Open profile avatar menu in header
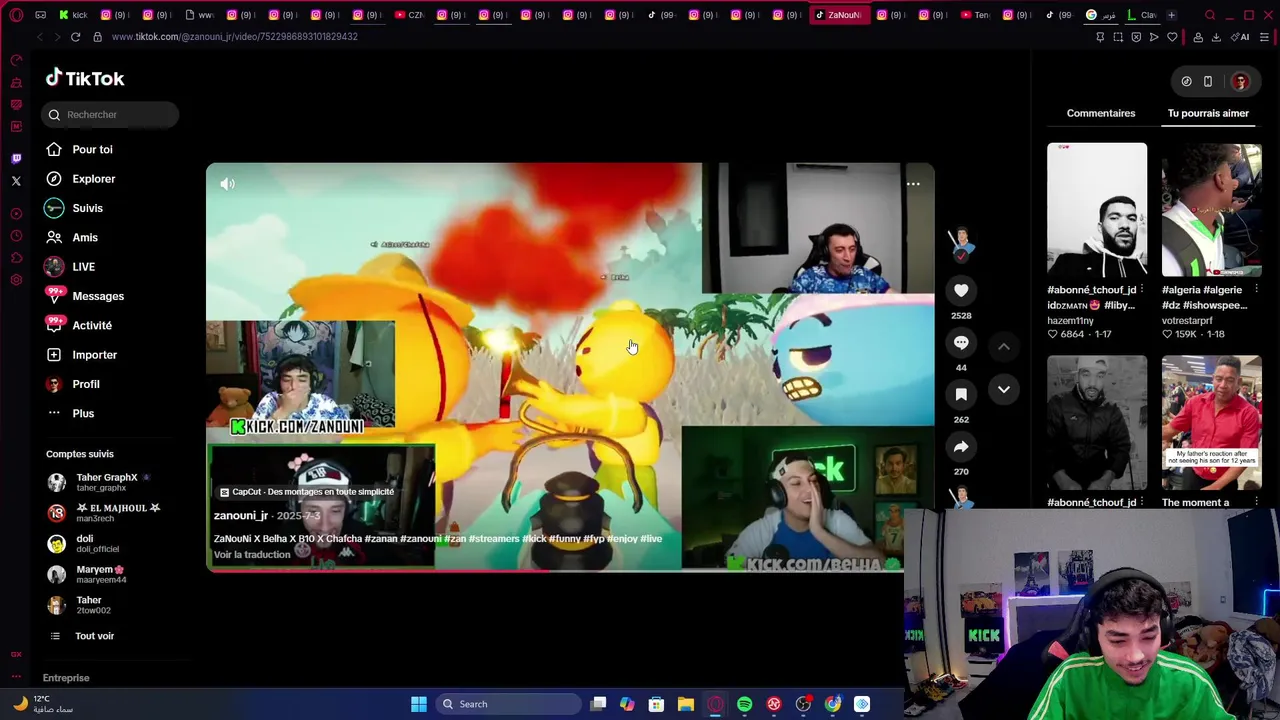Viewport: 1280px width, 720px height. [1240, 82]
